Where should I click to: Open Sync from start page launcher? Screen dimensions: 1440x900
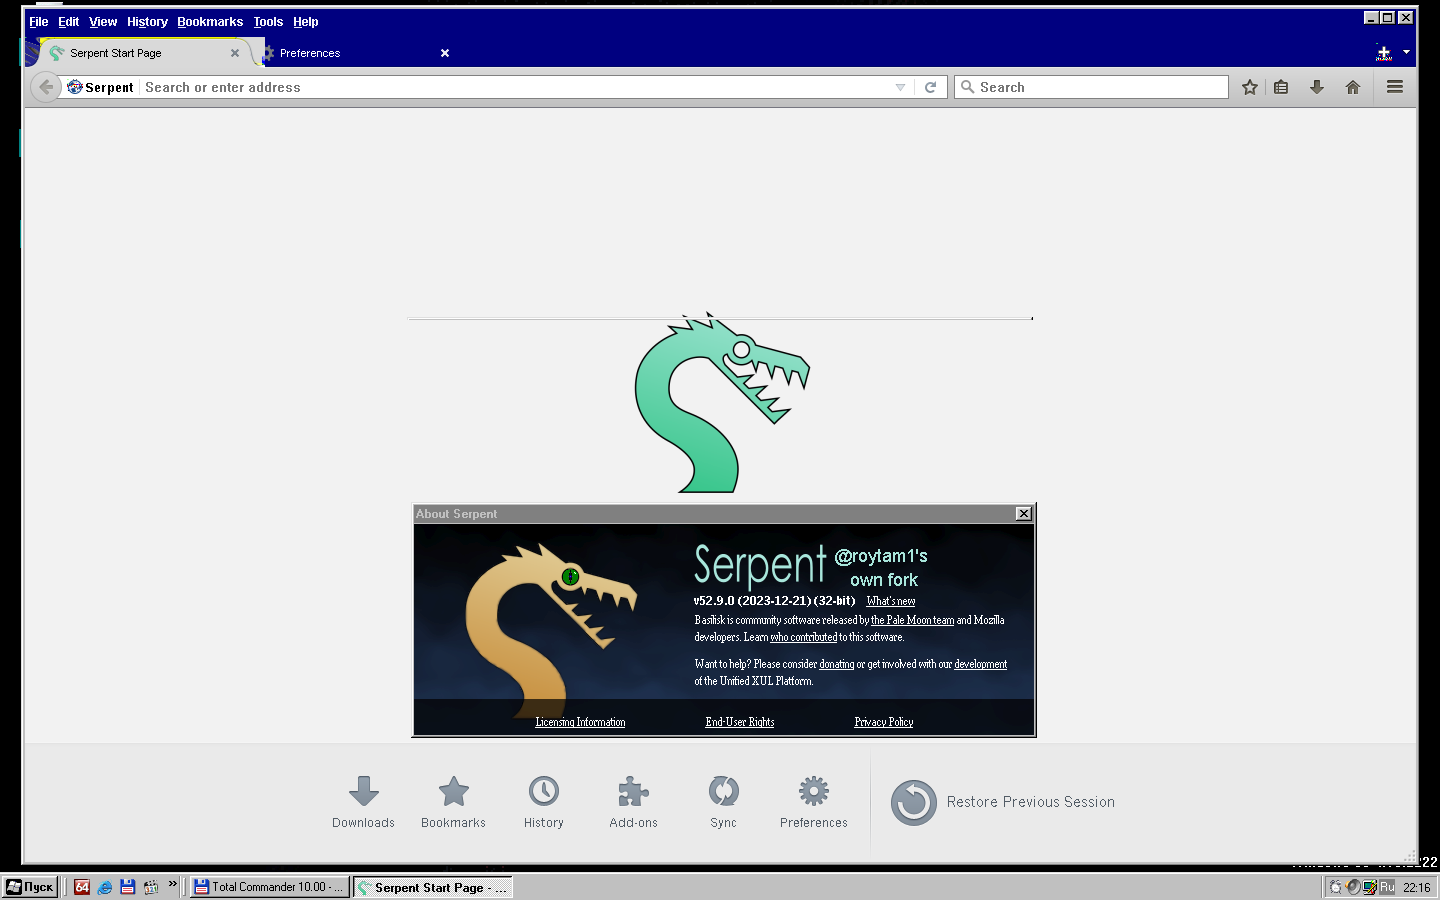pos(724,802)
